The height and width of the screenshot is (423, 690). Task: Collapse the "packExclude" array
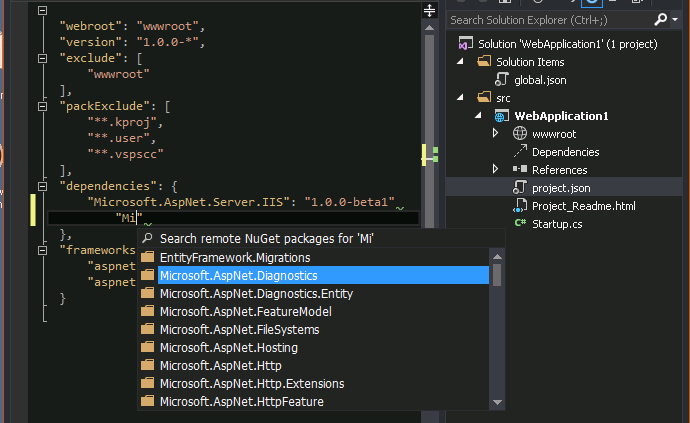42,106
